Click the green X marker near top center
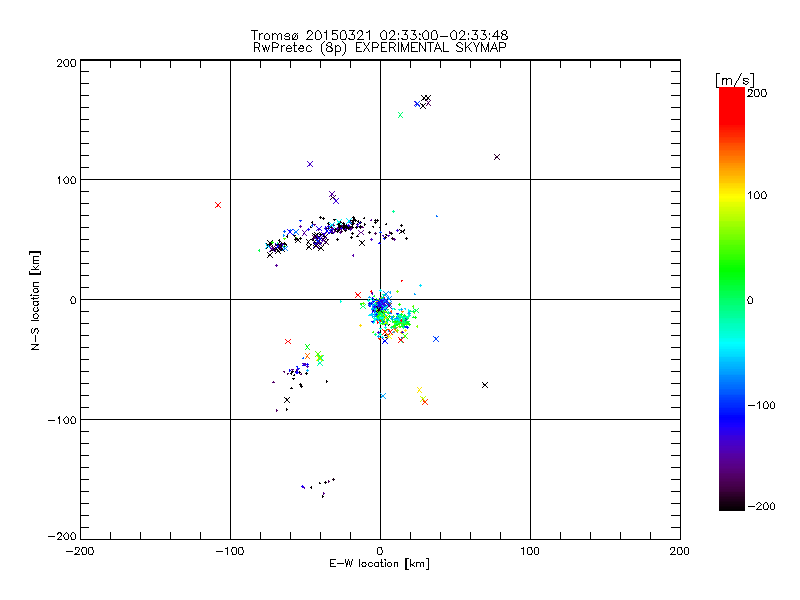This screenshot has width=800, height=600. click(401, 115)
